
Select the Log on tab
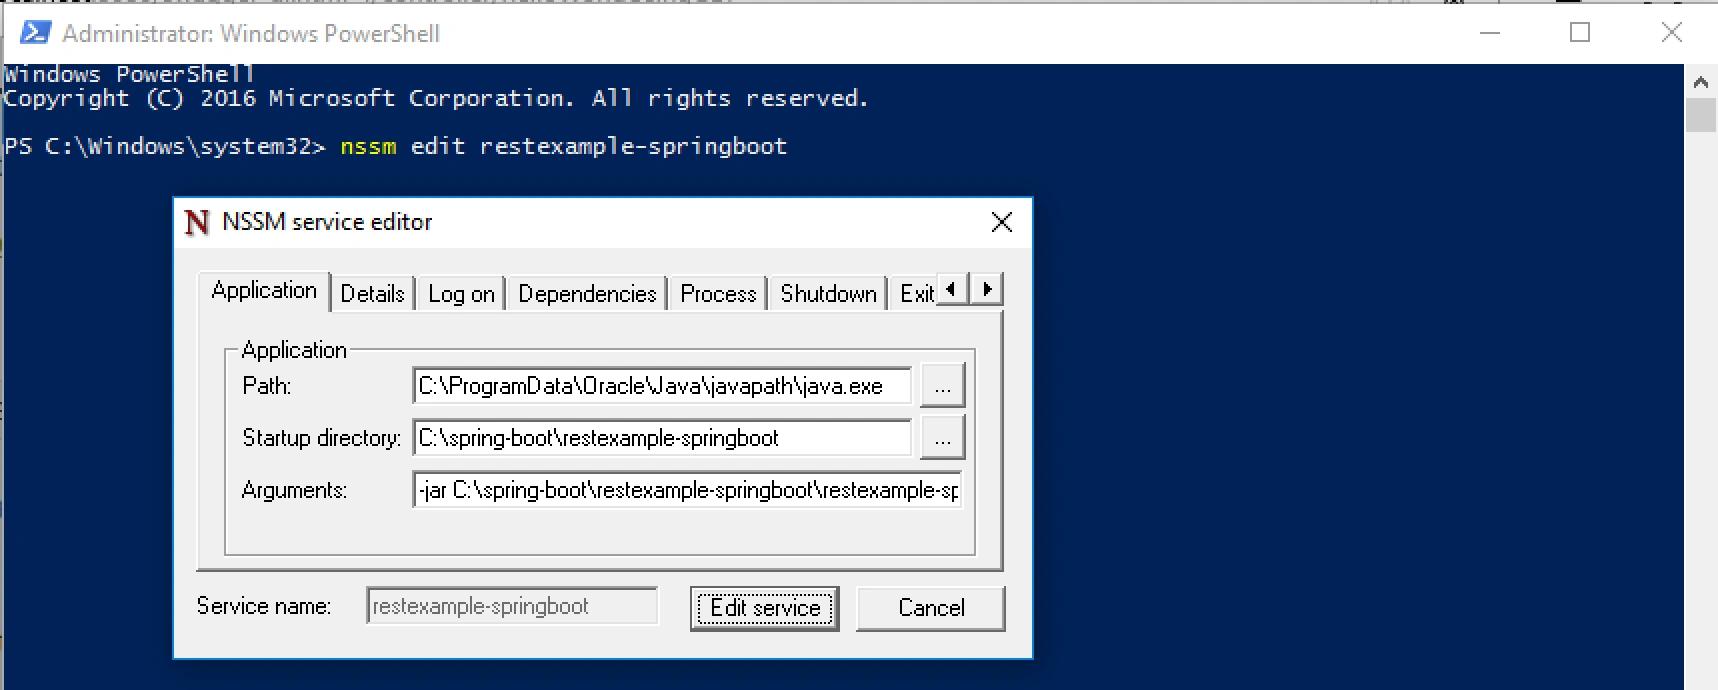(x=461, y=294)
